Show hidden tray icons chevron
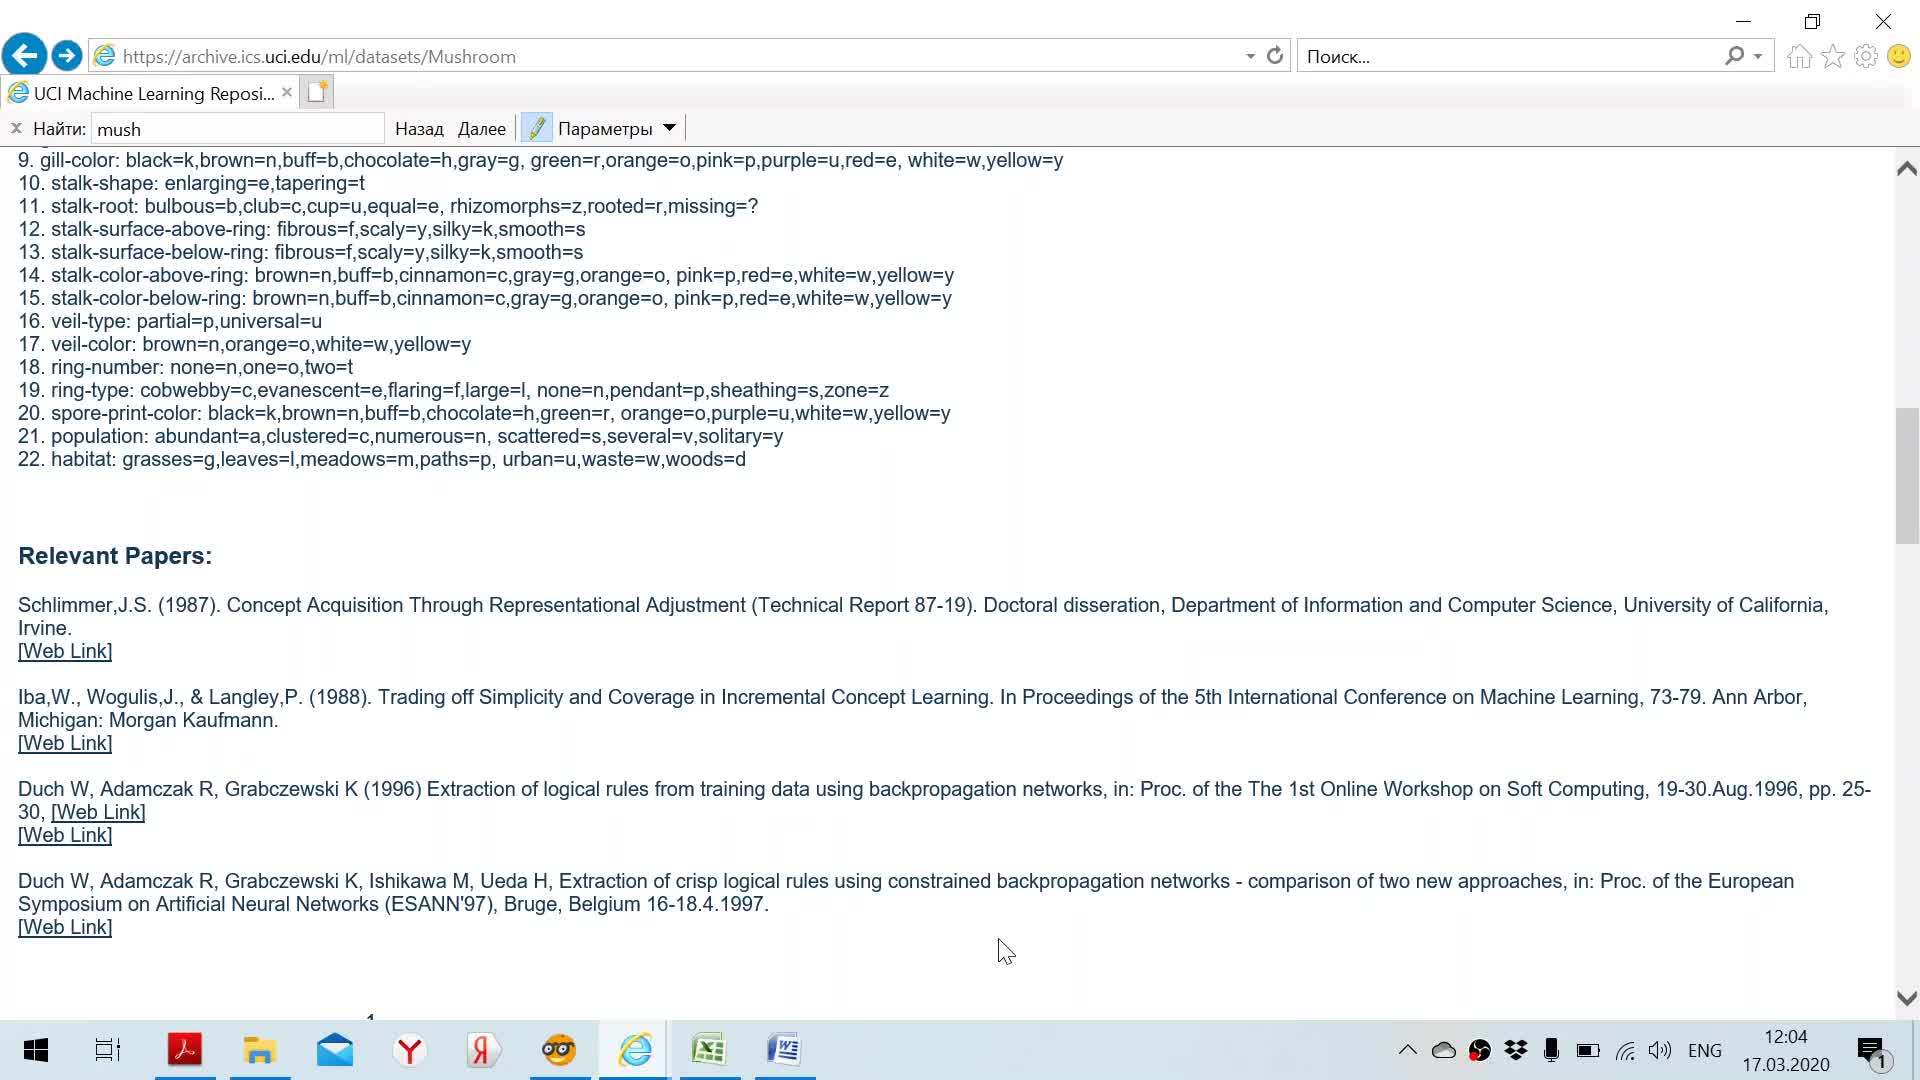The width and height of the screenshot is (1920, 1080). (x=1407, y=1050)
